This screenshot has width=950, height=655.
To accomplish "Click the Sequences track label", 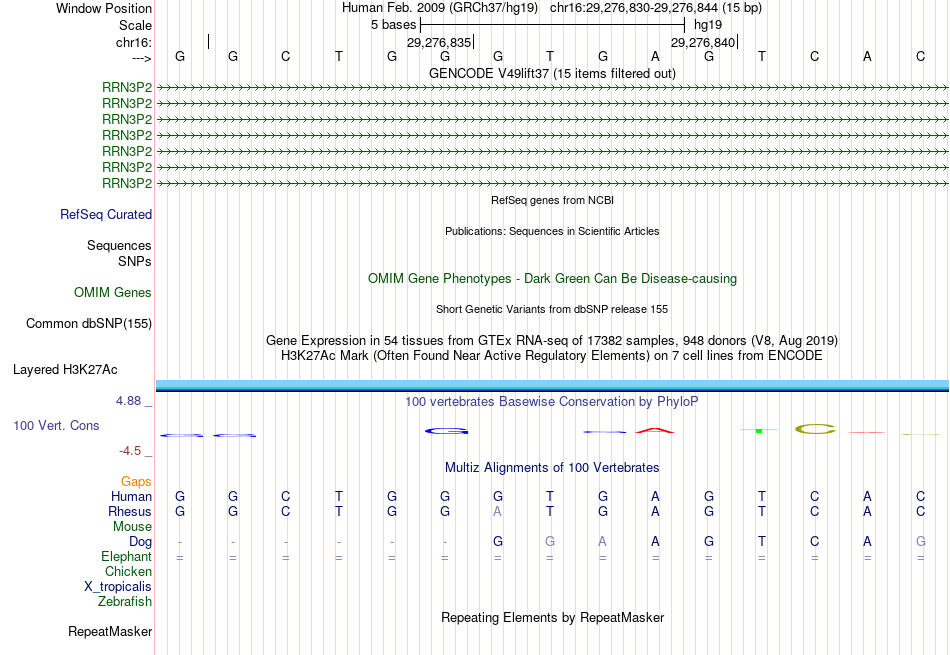I will tap(119, 245).
